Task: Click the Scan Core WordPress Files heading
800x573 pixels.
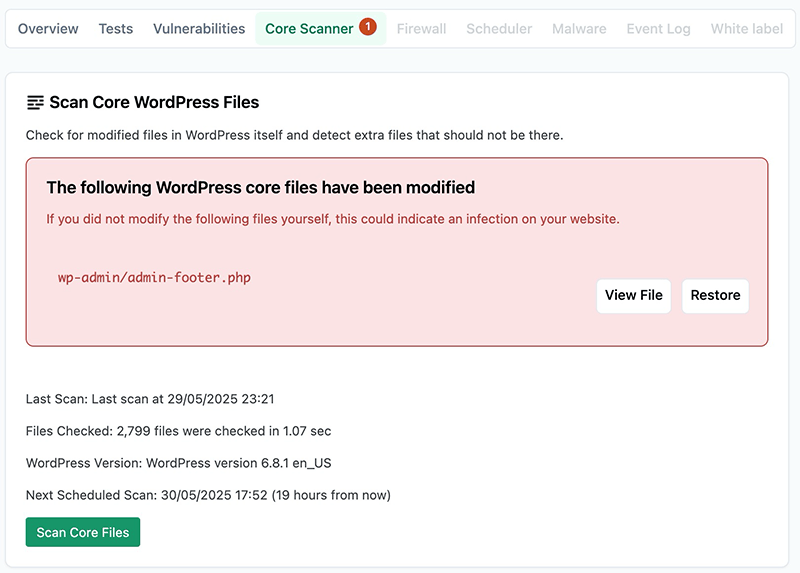Action: (x=154, y=103)
